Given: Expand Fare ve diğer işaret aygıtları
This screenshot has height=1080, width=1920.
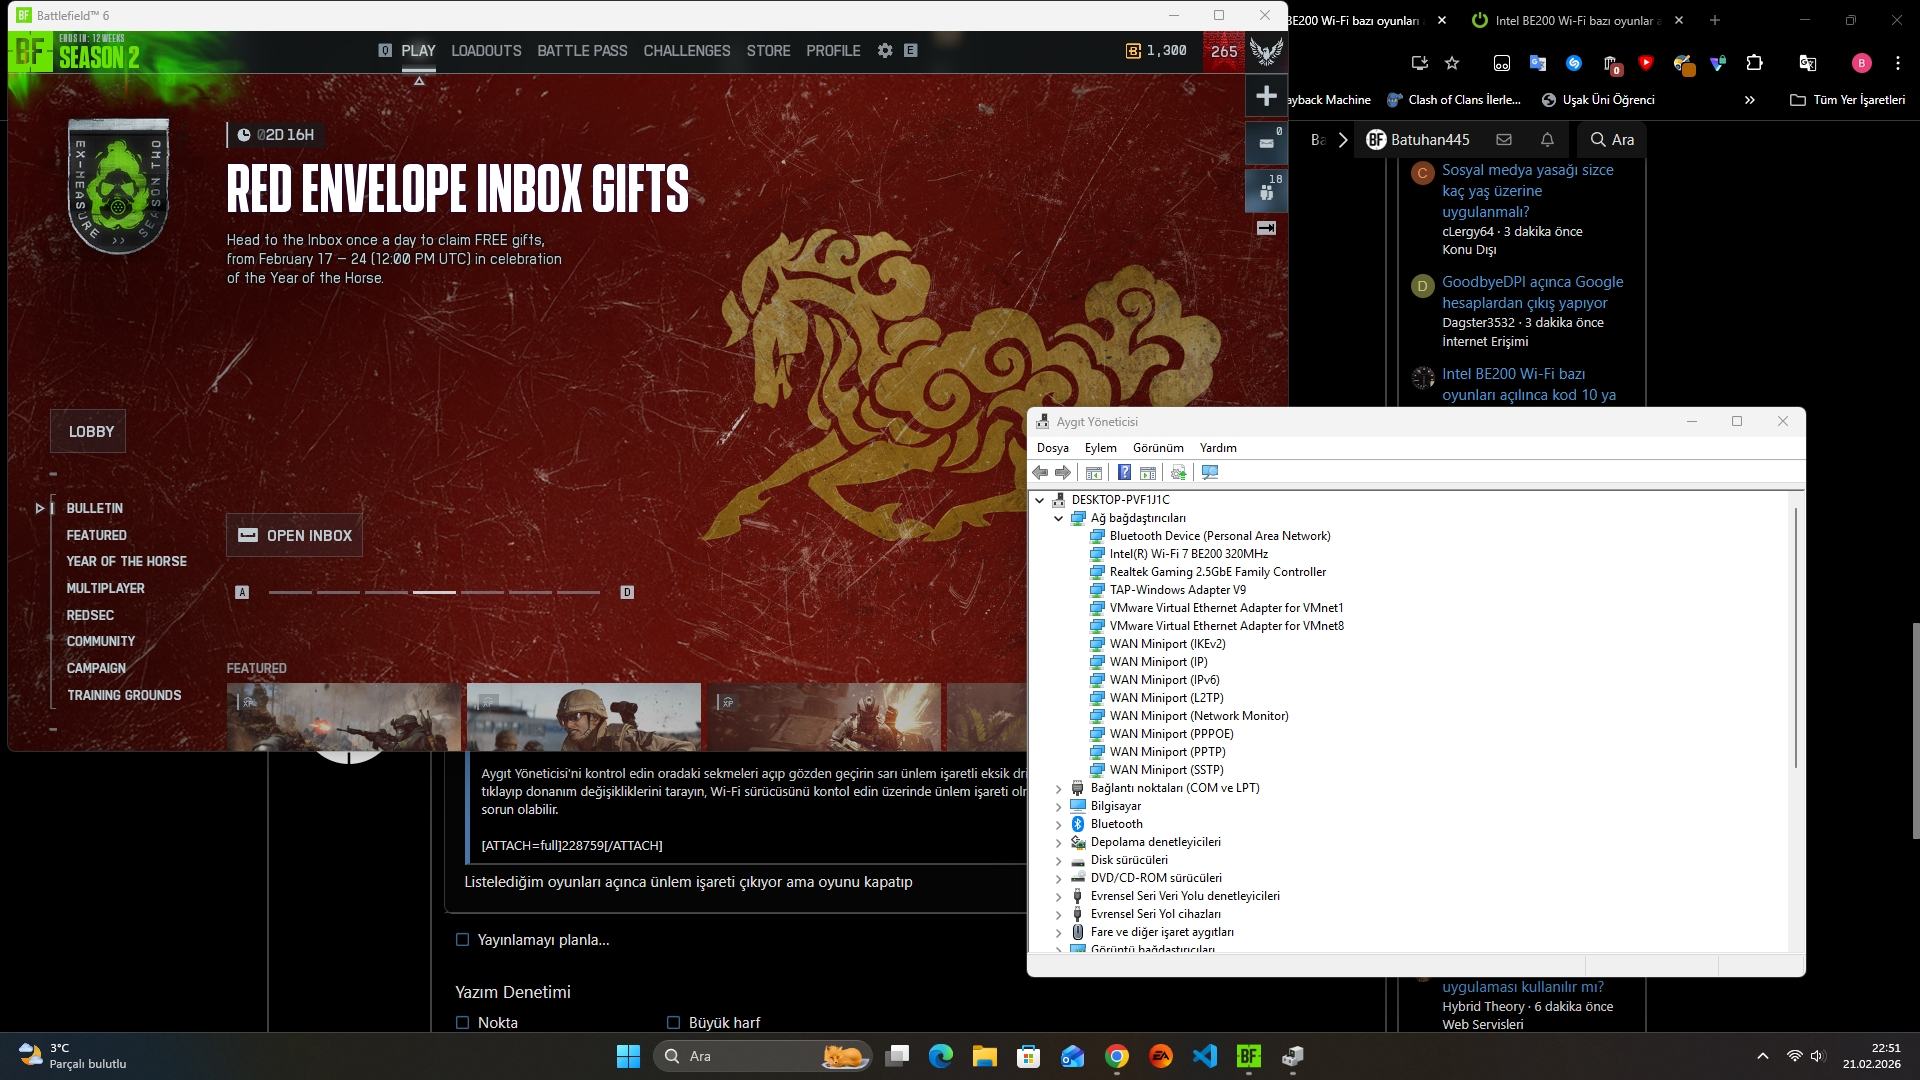Looking at the screenshot, I should [1059, 932].
